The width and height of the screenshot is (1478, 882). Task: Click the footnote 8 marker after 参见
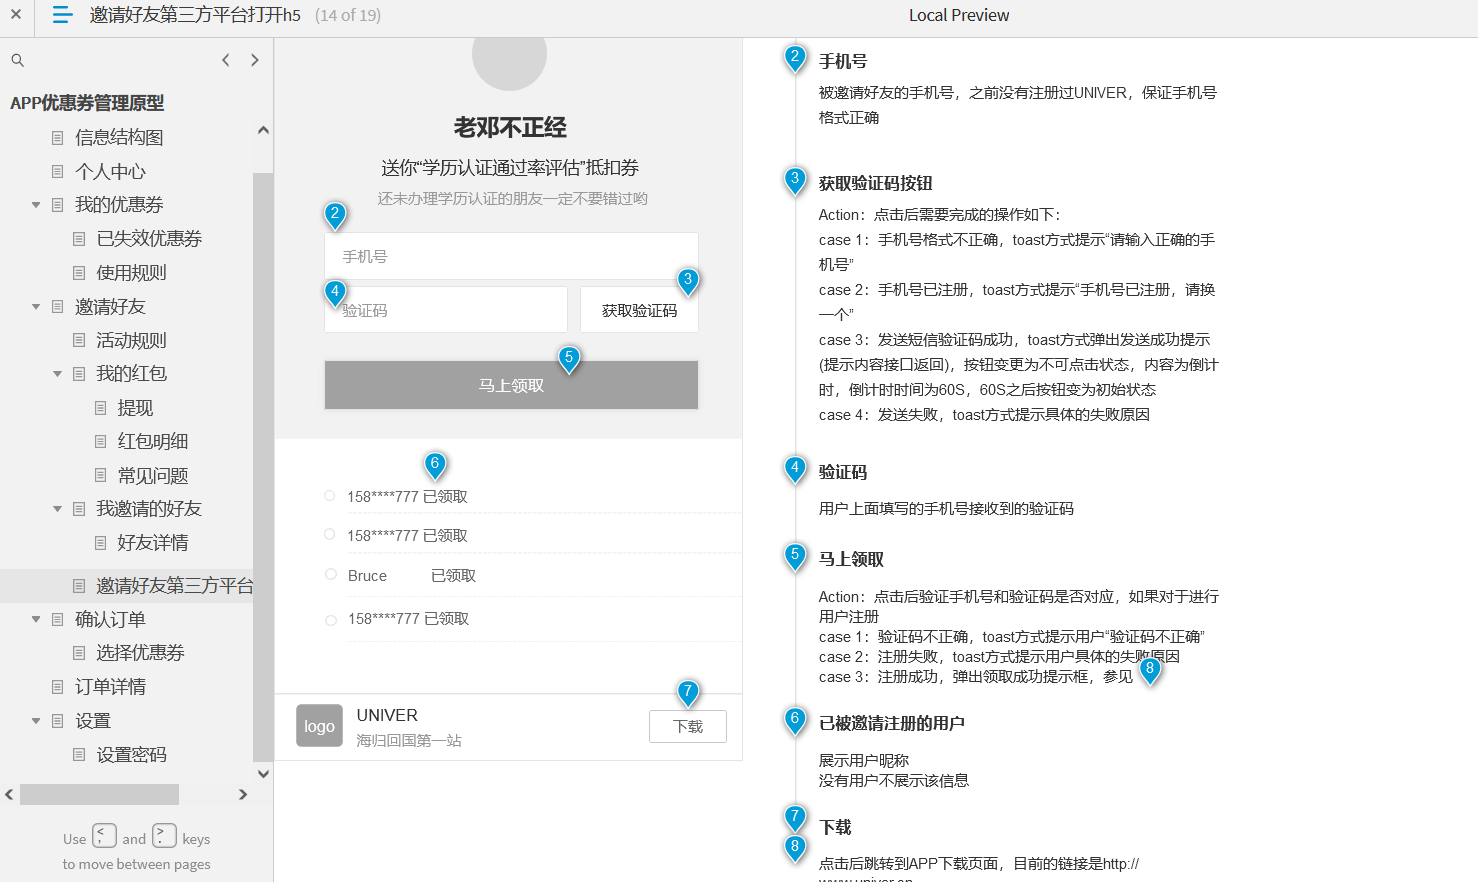point(1150,670)
